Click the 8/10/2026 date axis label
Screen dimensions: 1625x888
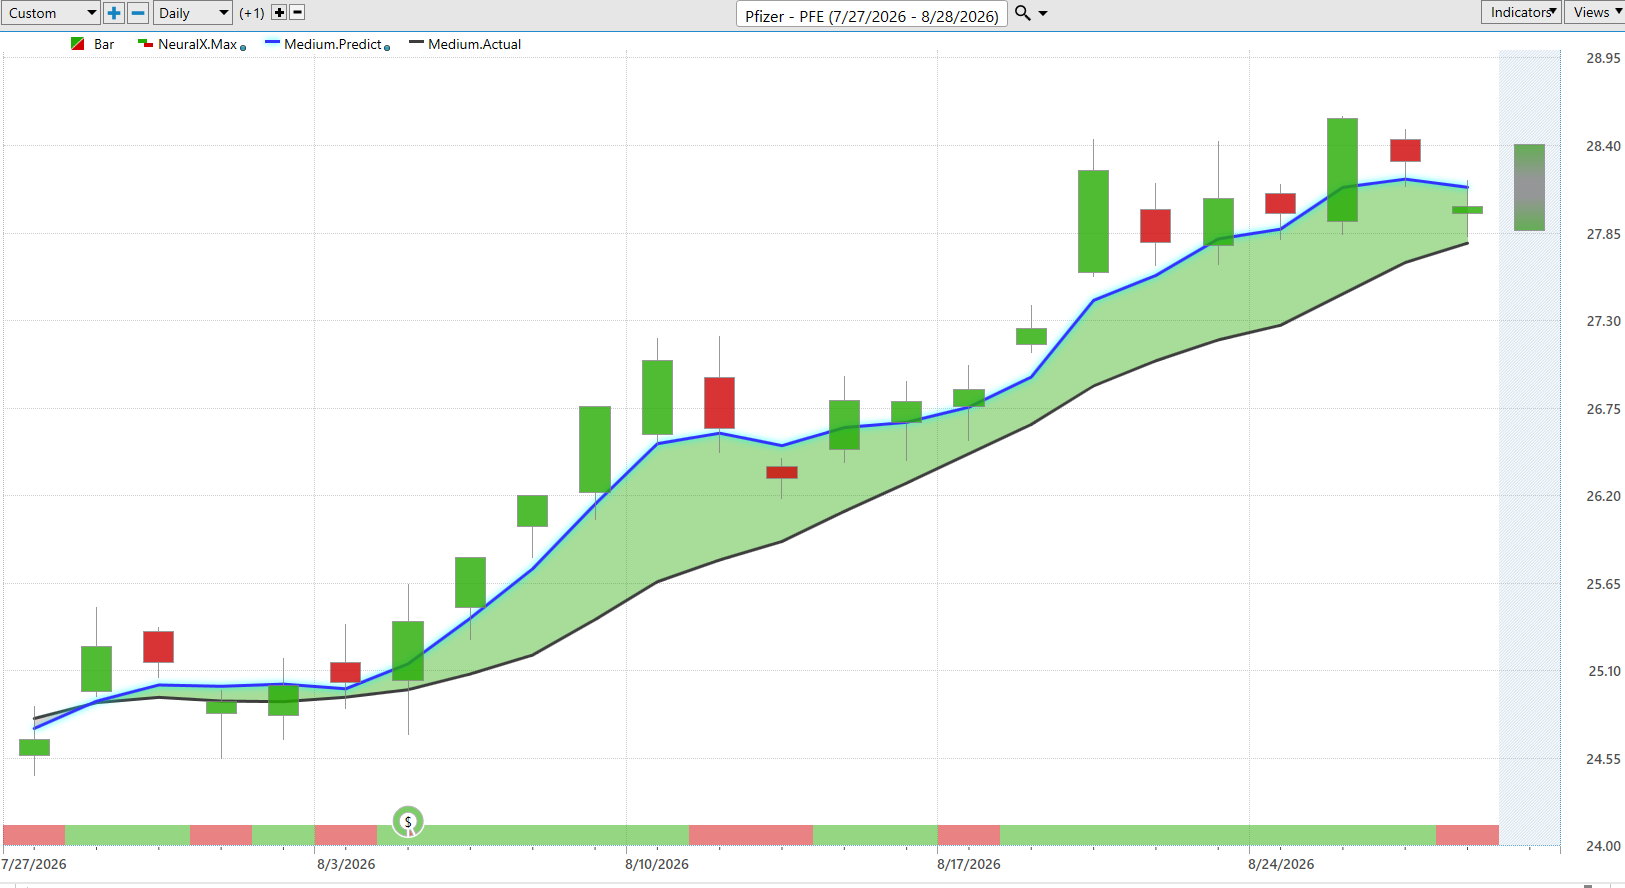657,864
